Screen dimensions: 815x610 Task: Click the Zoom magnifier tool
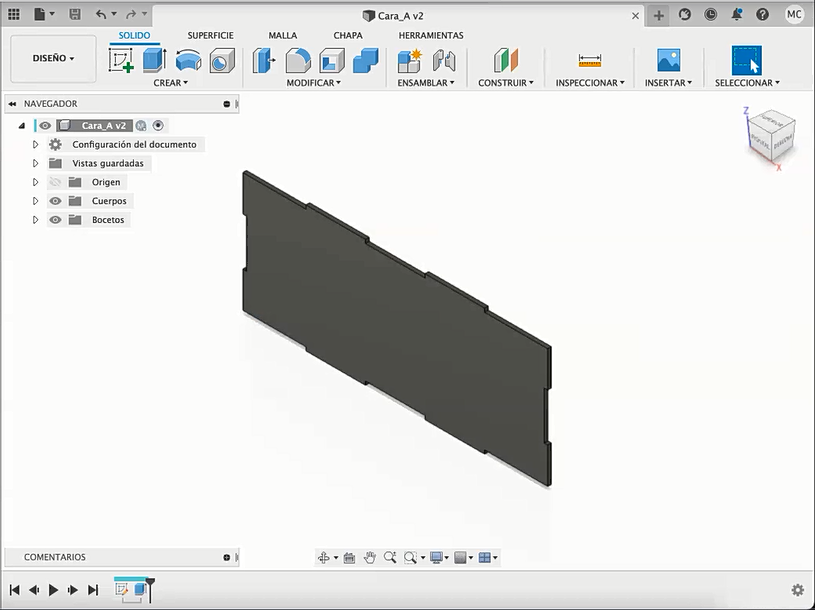coord(390,558)
